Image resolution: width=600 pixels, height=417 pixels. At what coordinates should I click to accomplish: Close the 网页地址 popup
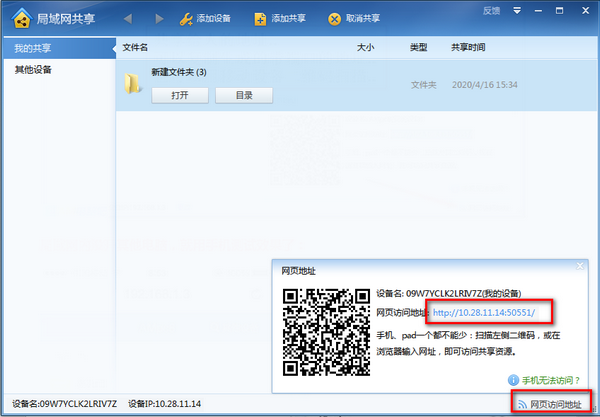[x=580, y=266]
